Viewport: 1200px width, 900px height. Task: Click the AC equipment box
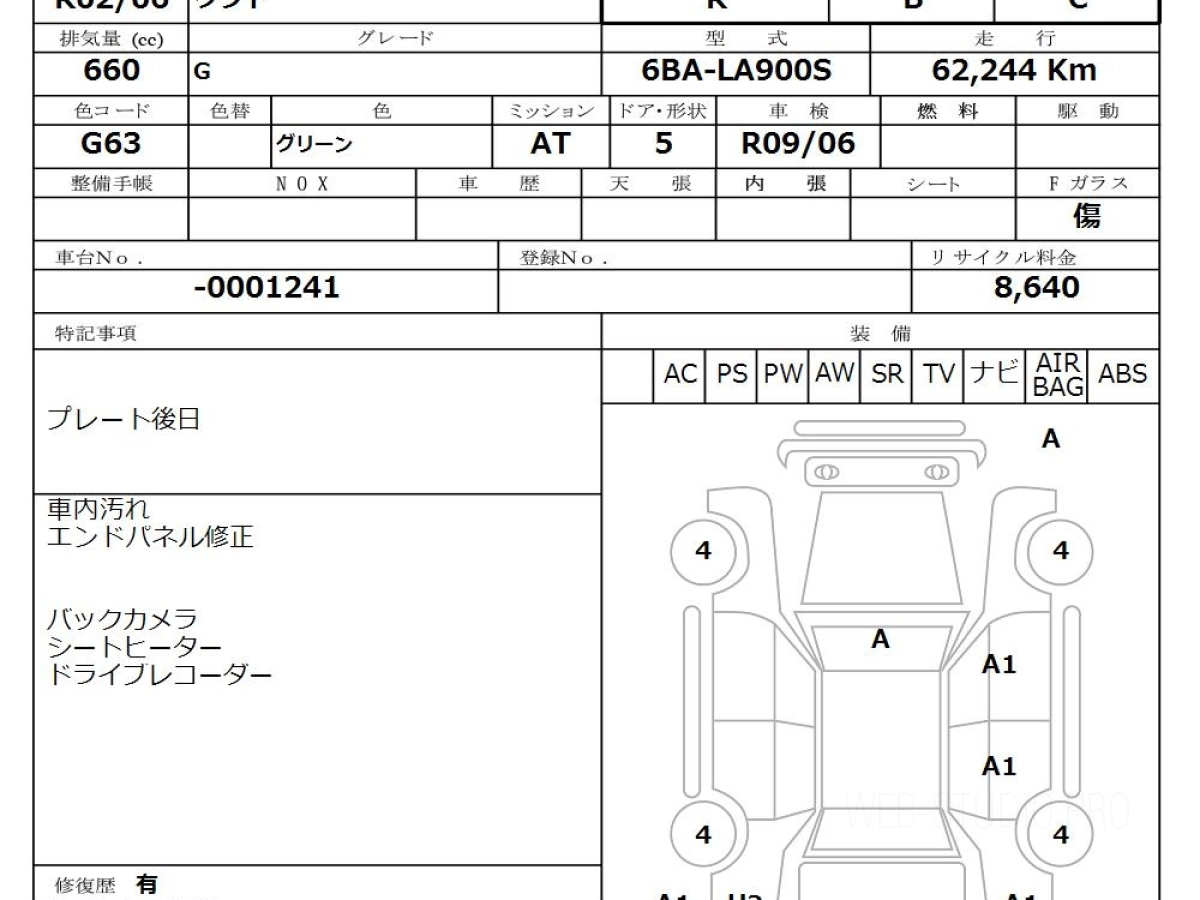pos(680,374)
